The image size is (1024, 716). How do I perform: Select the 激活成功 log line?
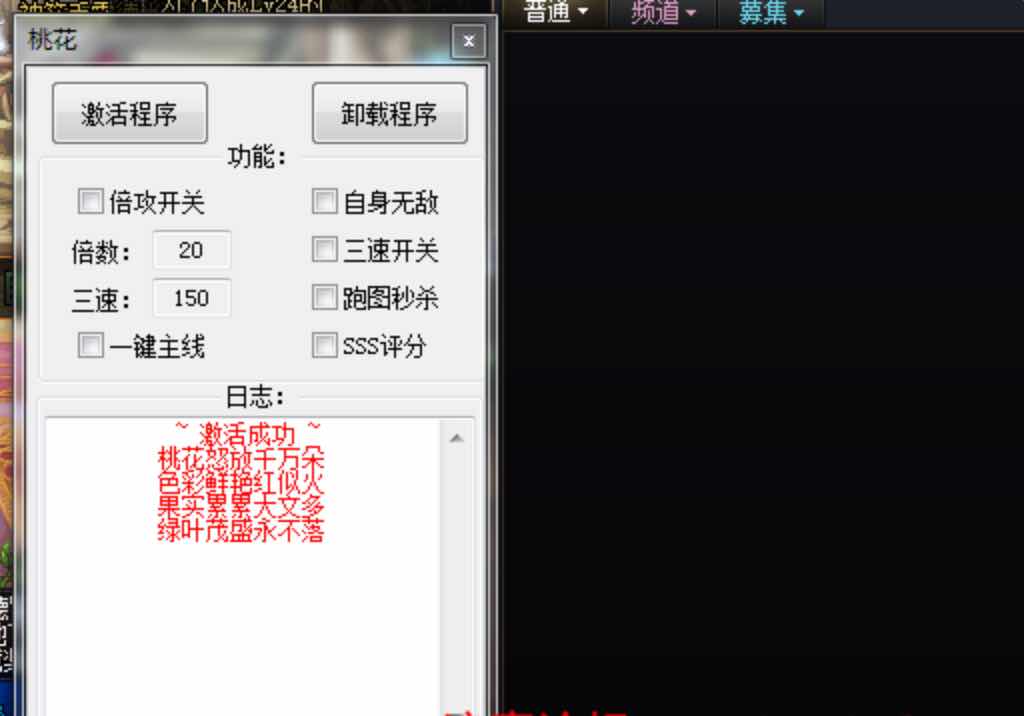(x=248, y=432)
